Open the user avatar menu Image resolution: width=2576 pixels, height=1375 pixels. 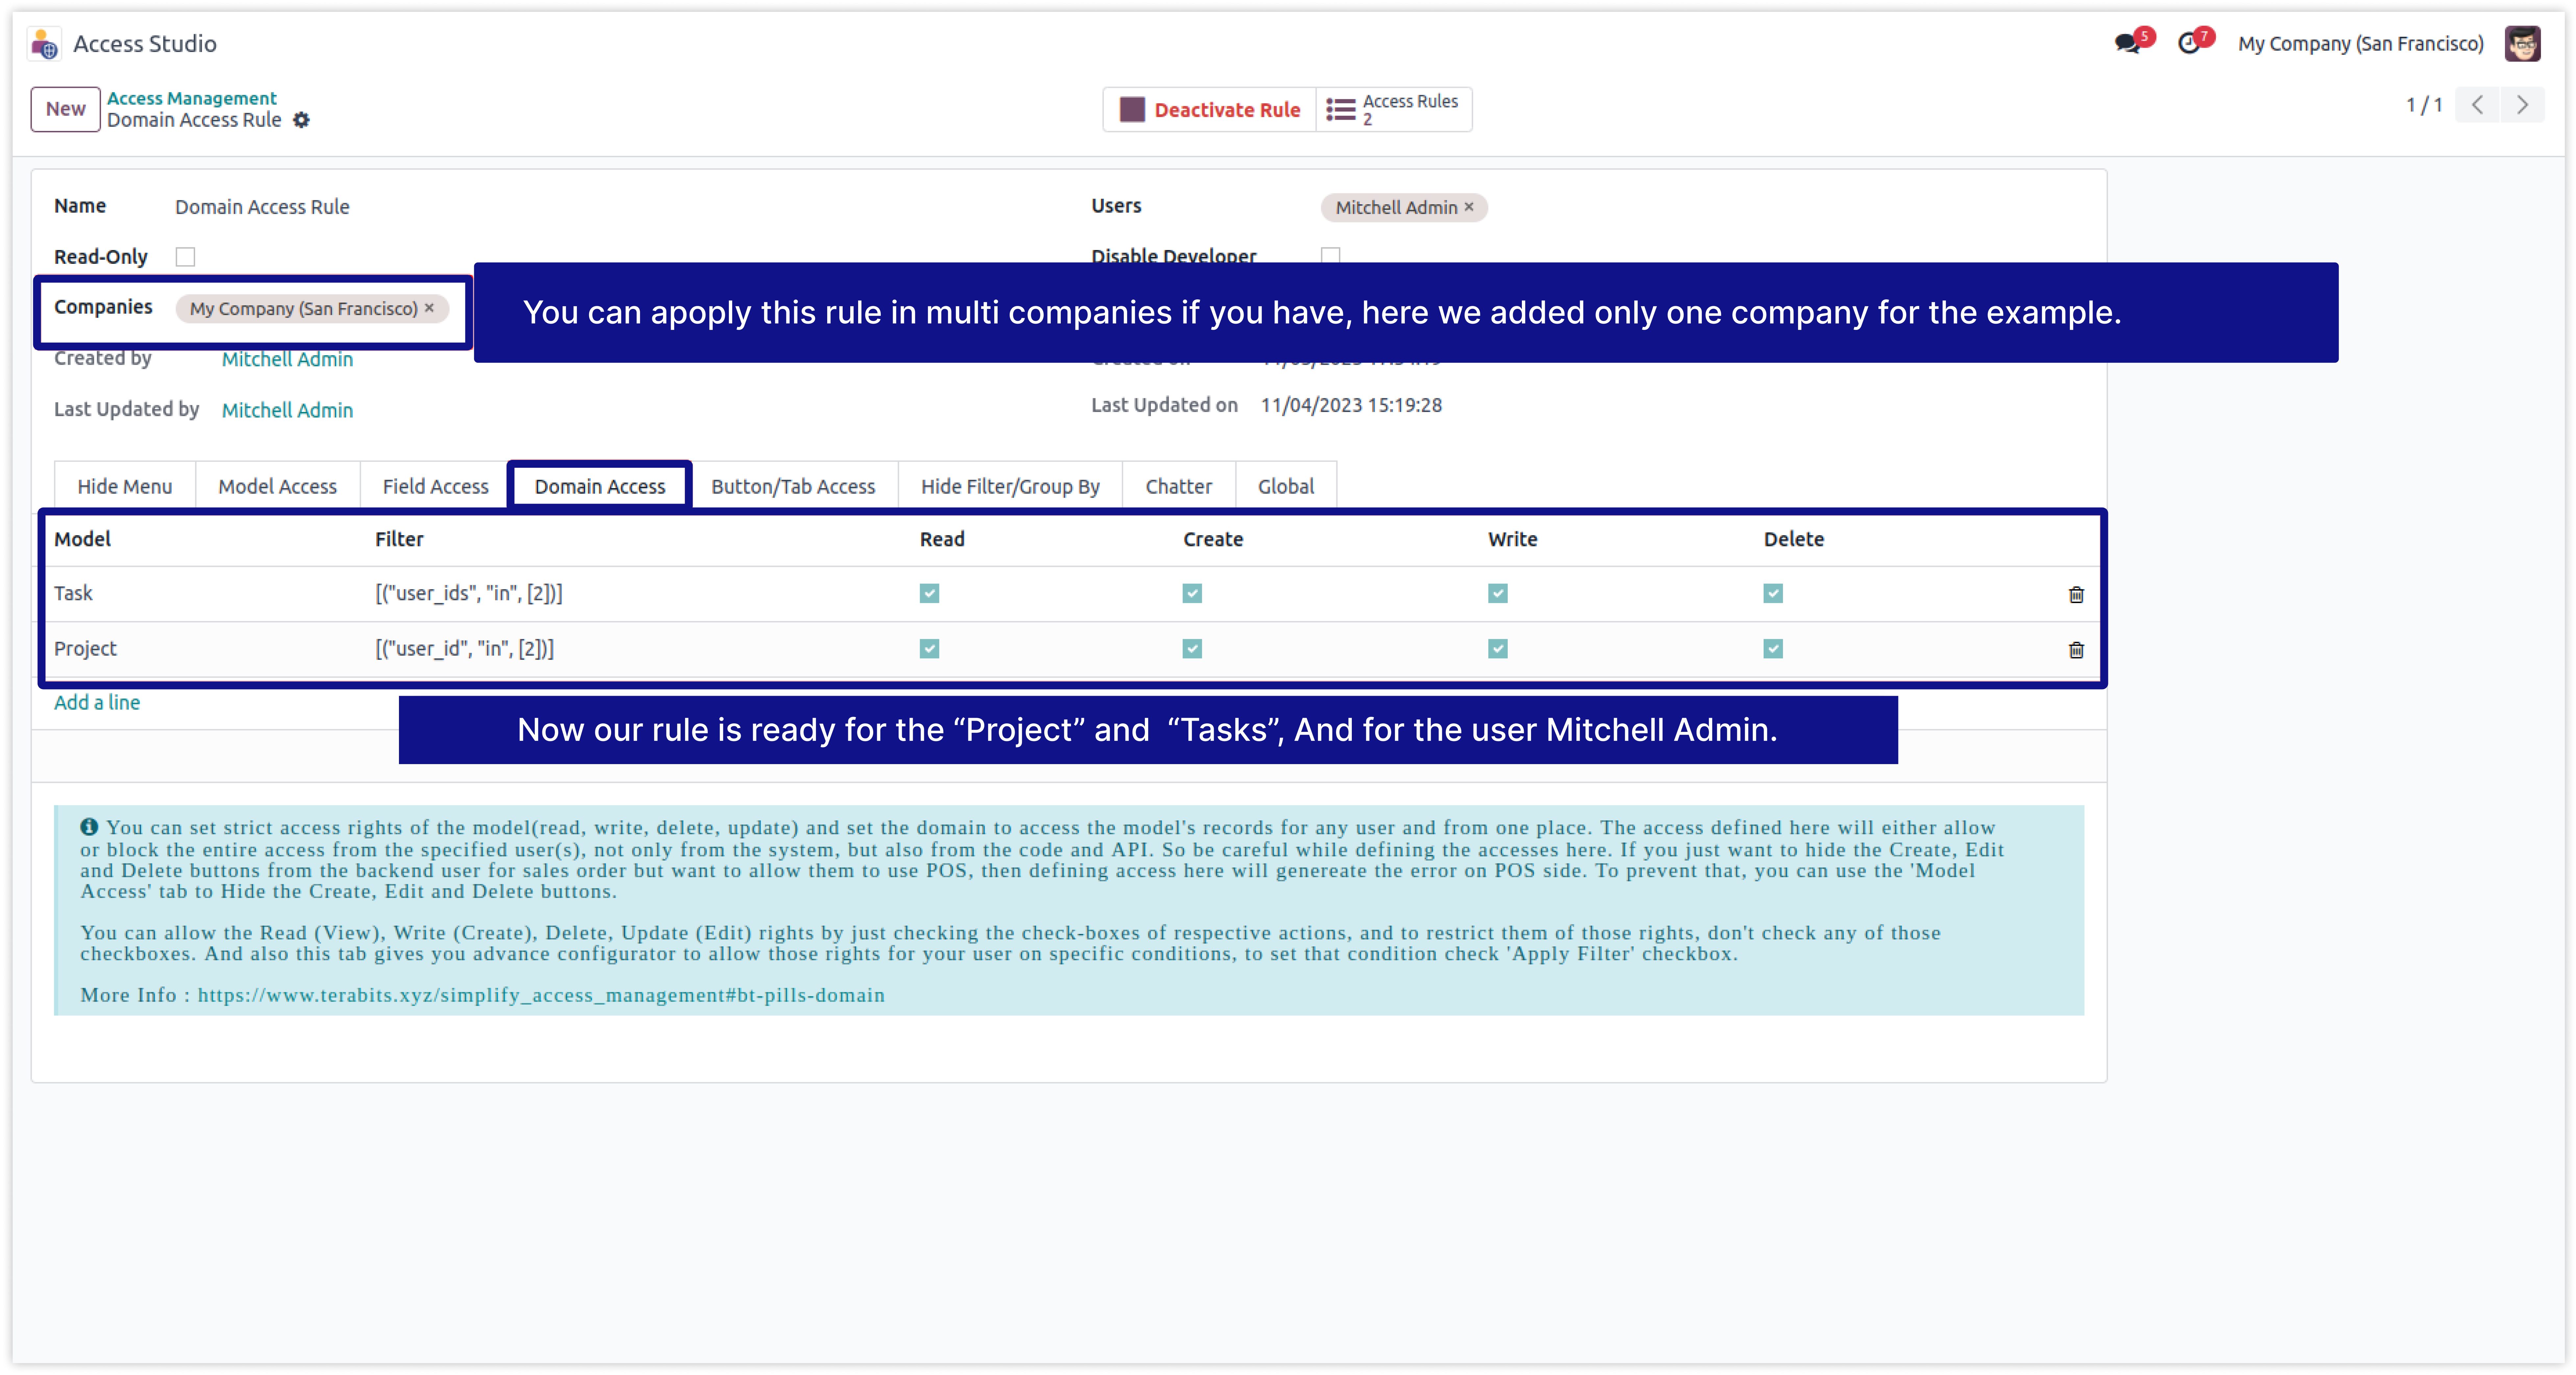click(2522, 44)
